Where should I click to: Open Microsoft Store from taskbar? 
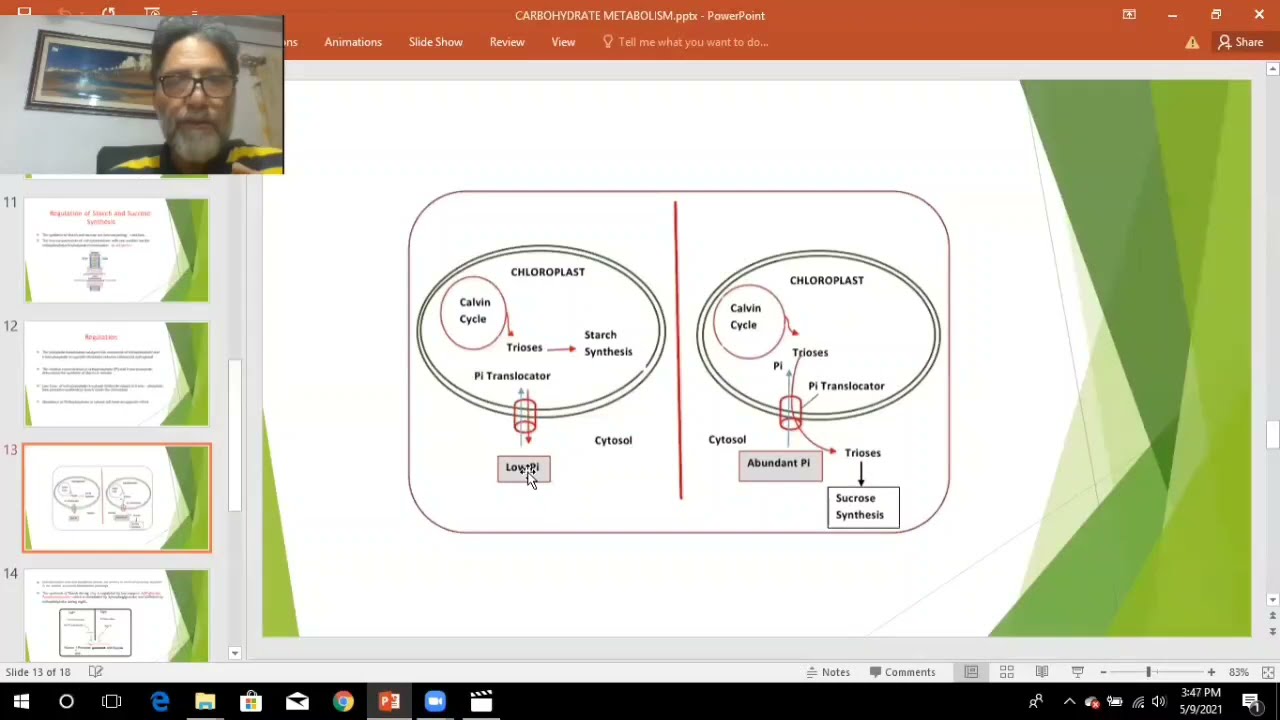pyautogui.click(x=251, y=702)
